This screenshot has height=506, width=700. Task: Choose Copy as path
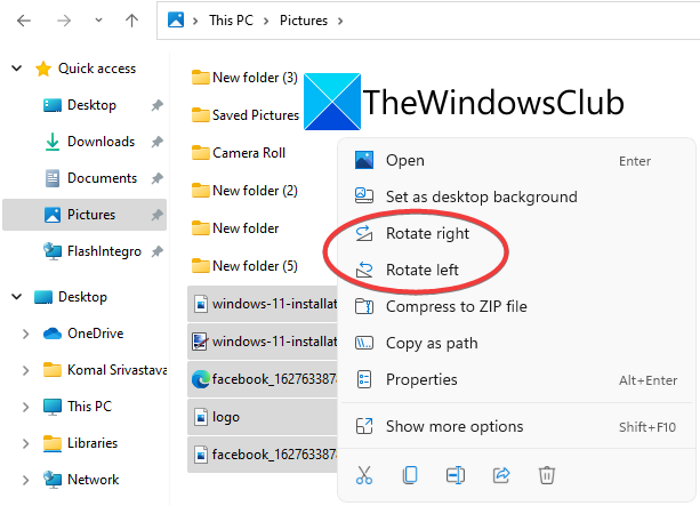point(517,343)
